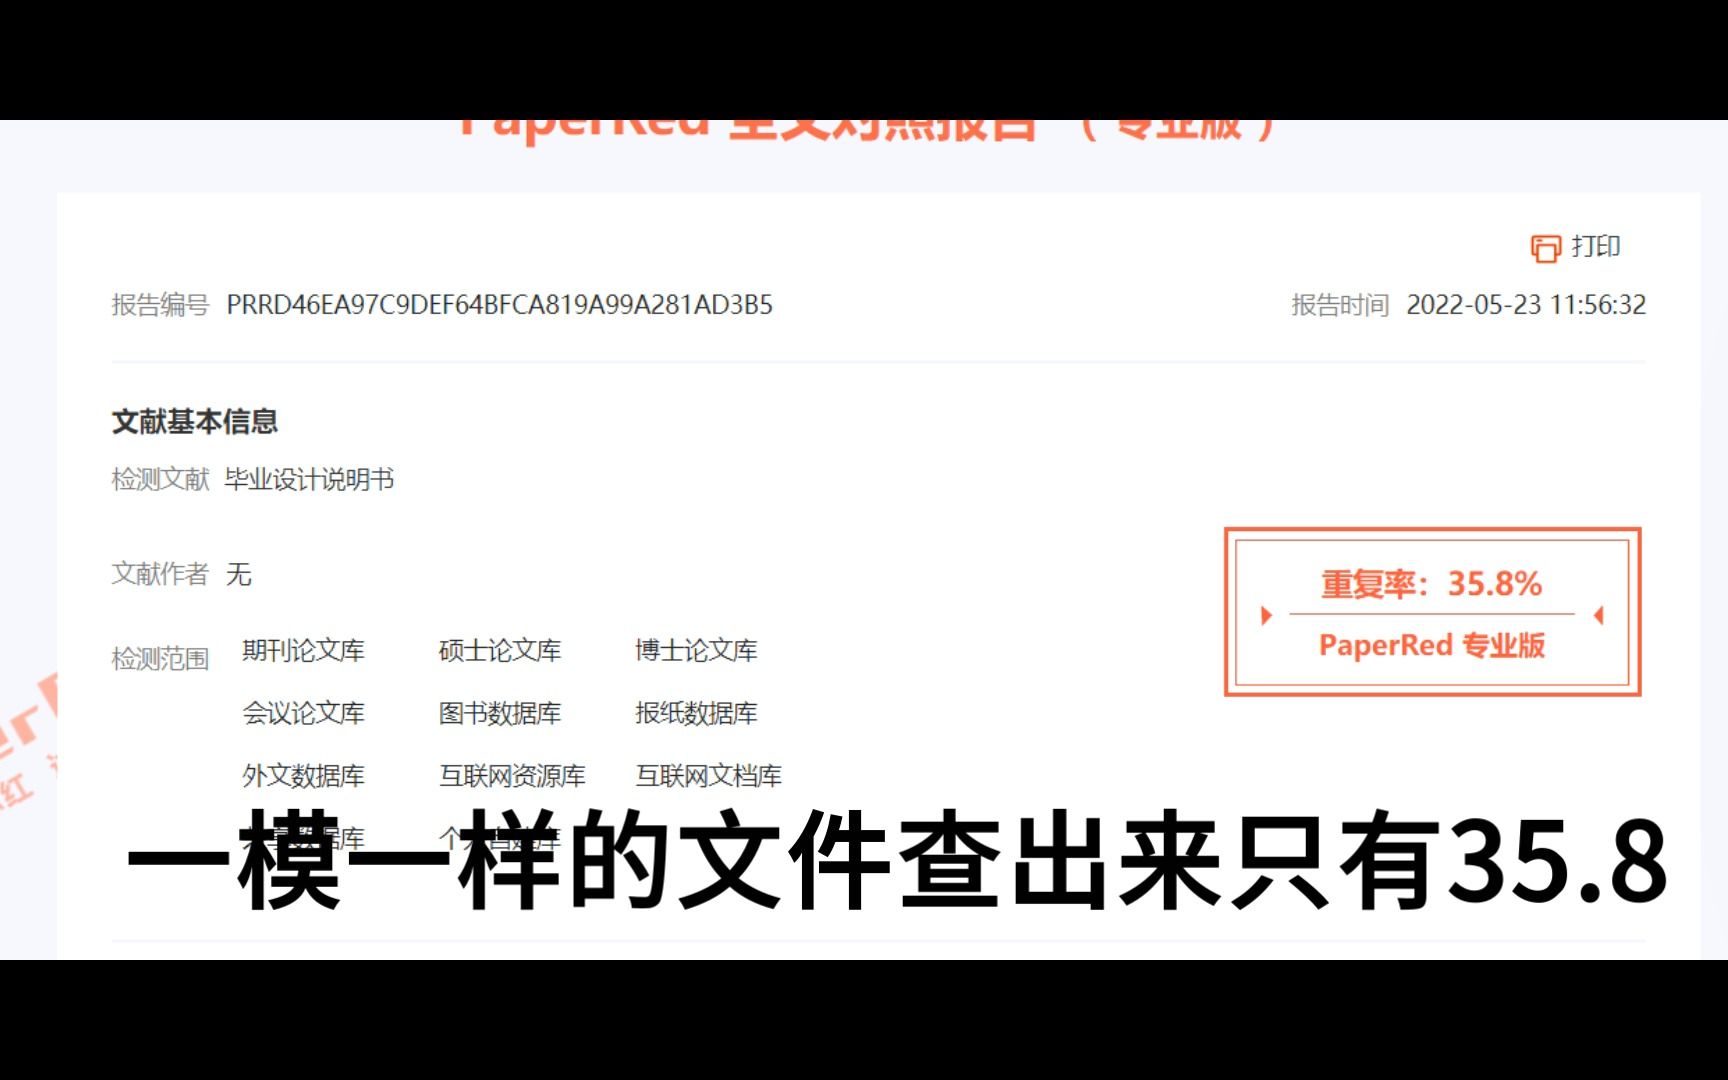1728x1080 pixels.
Task: Click the PaperRed 专业版 stamp text
Action: pos(1432,646)
